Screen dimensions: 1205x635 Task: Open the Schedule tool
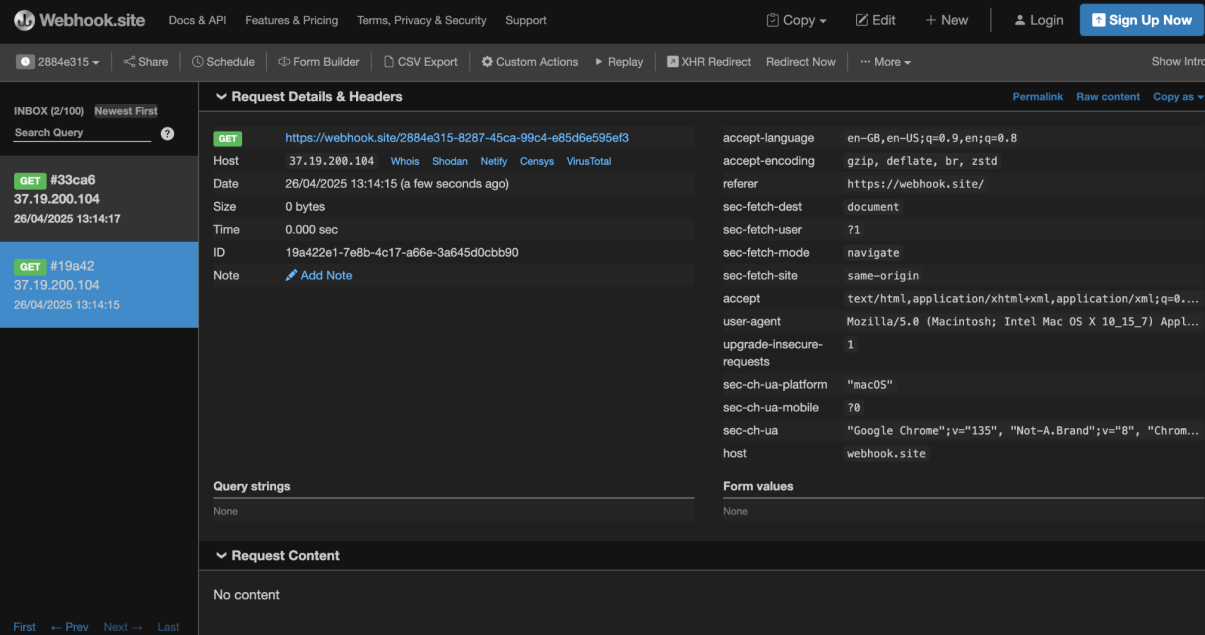(x=223, y=62)
